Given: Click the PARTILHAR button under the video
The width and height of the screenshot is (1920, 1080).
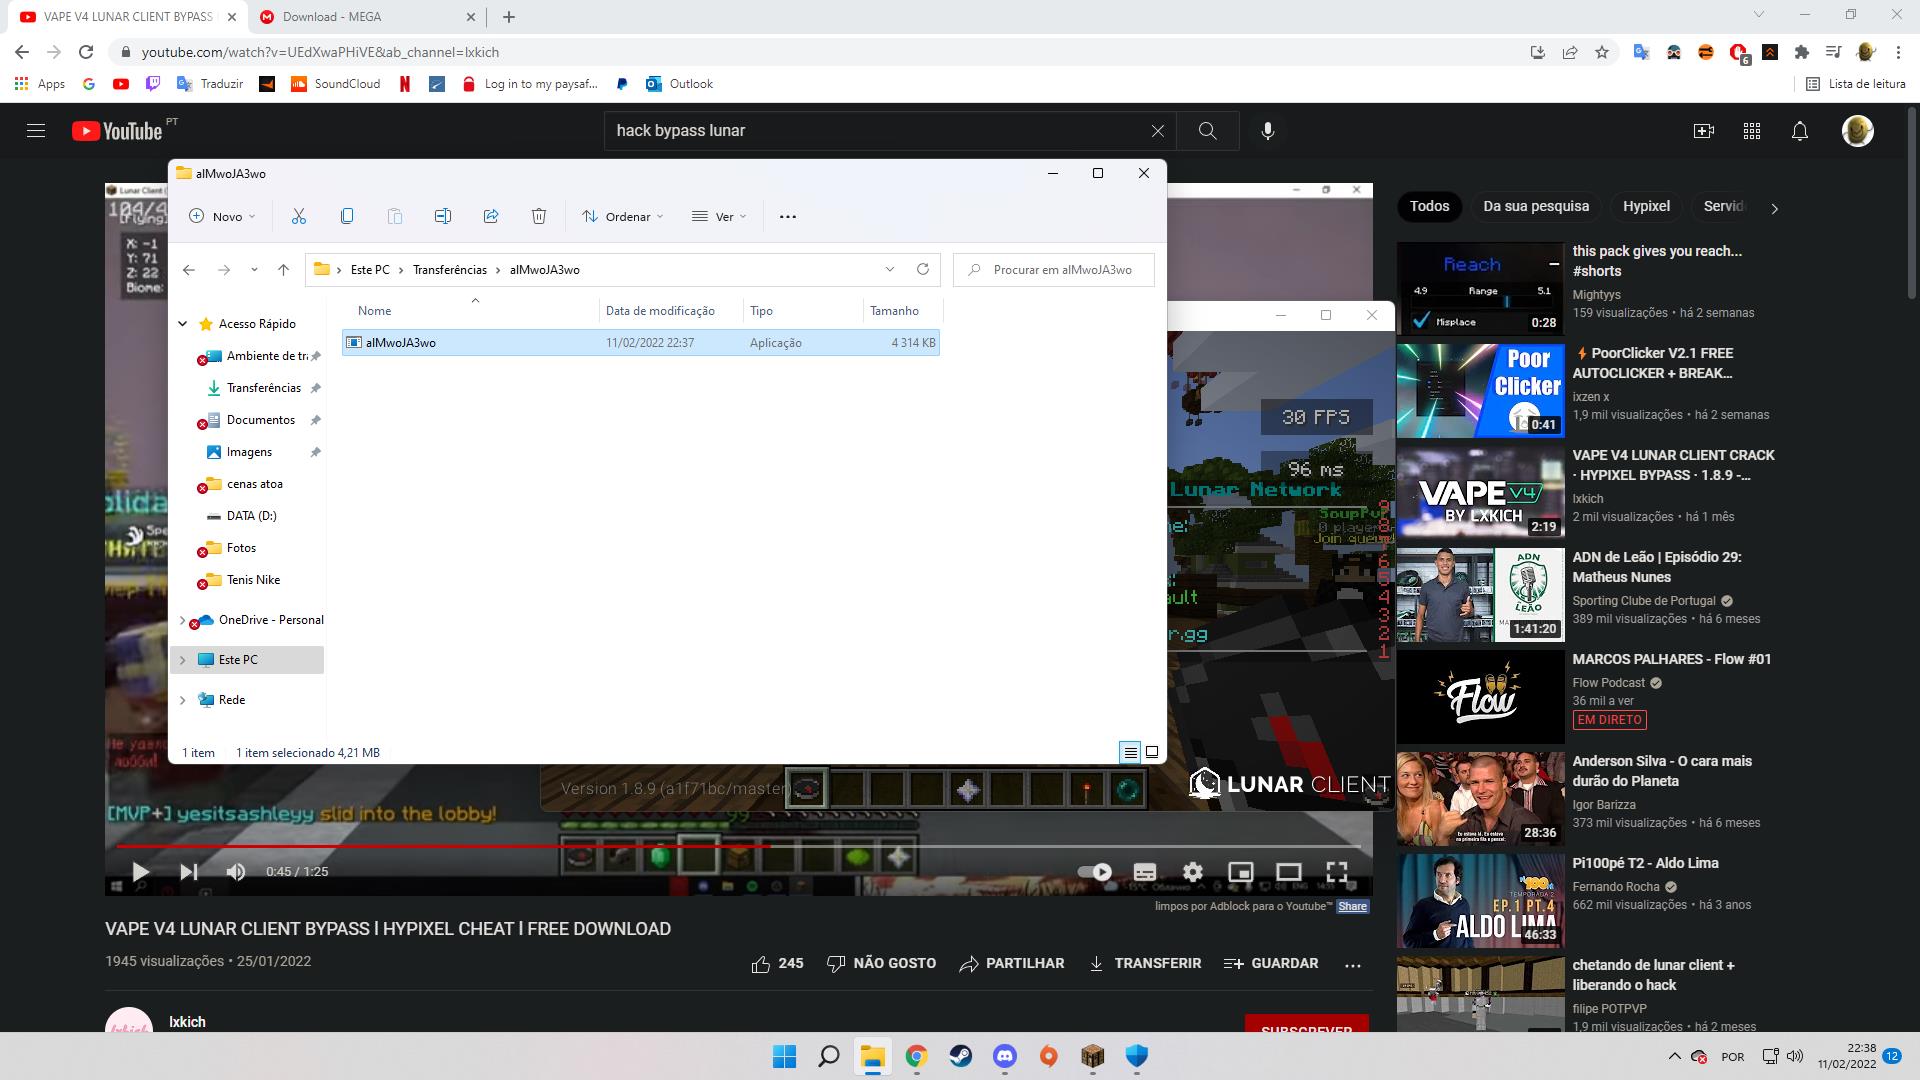Looking at the screenshot, I should 1011,963.
